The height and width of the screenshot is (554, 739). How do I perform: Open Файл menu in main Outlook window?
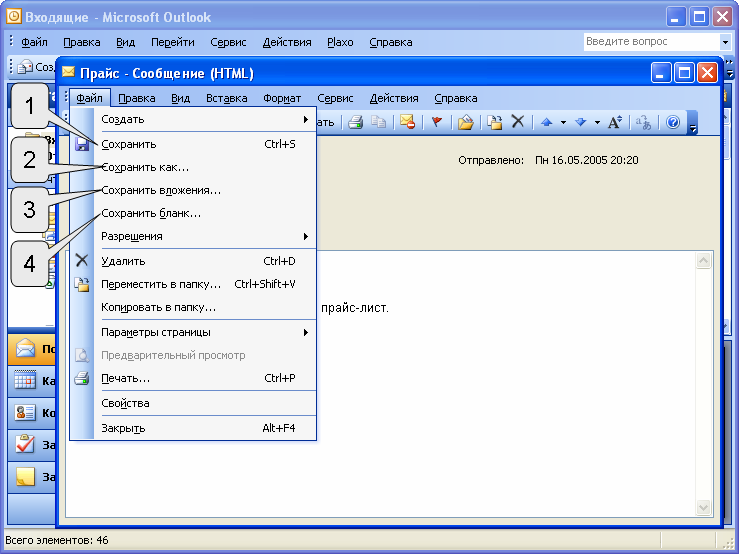click(34, 42)
